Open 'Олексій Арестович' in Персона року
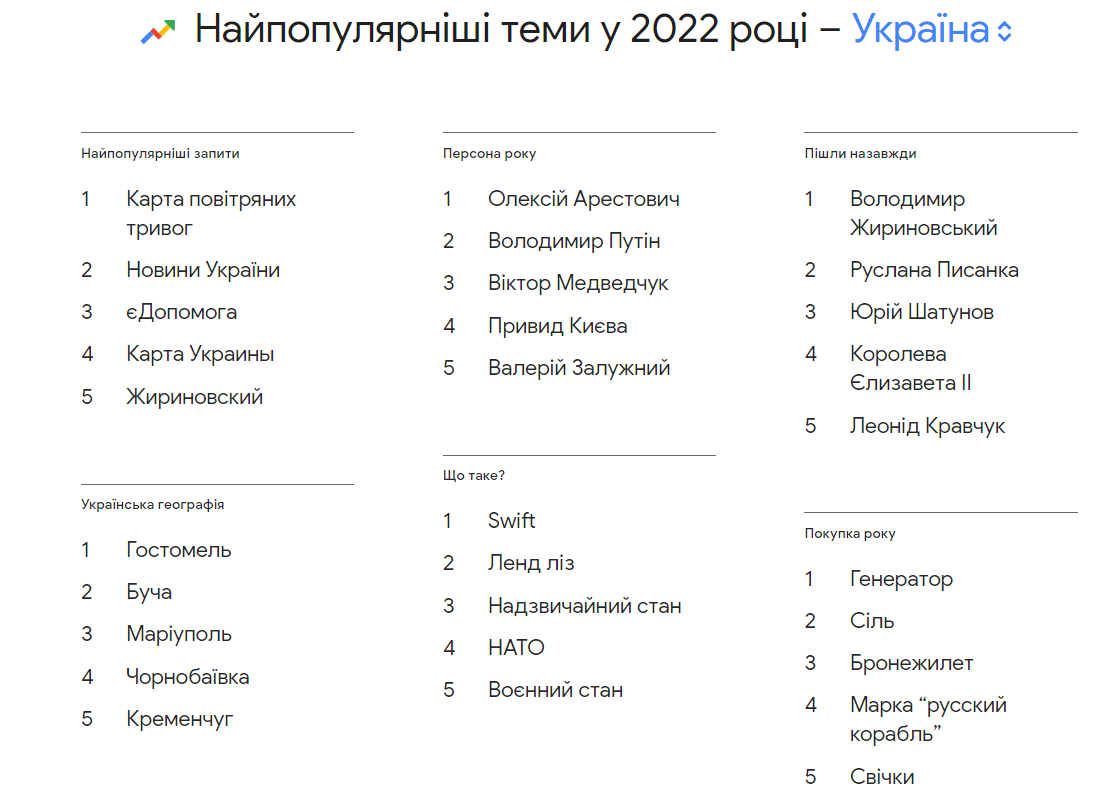 pyautogui.click(x=583, y=199)
